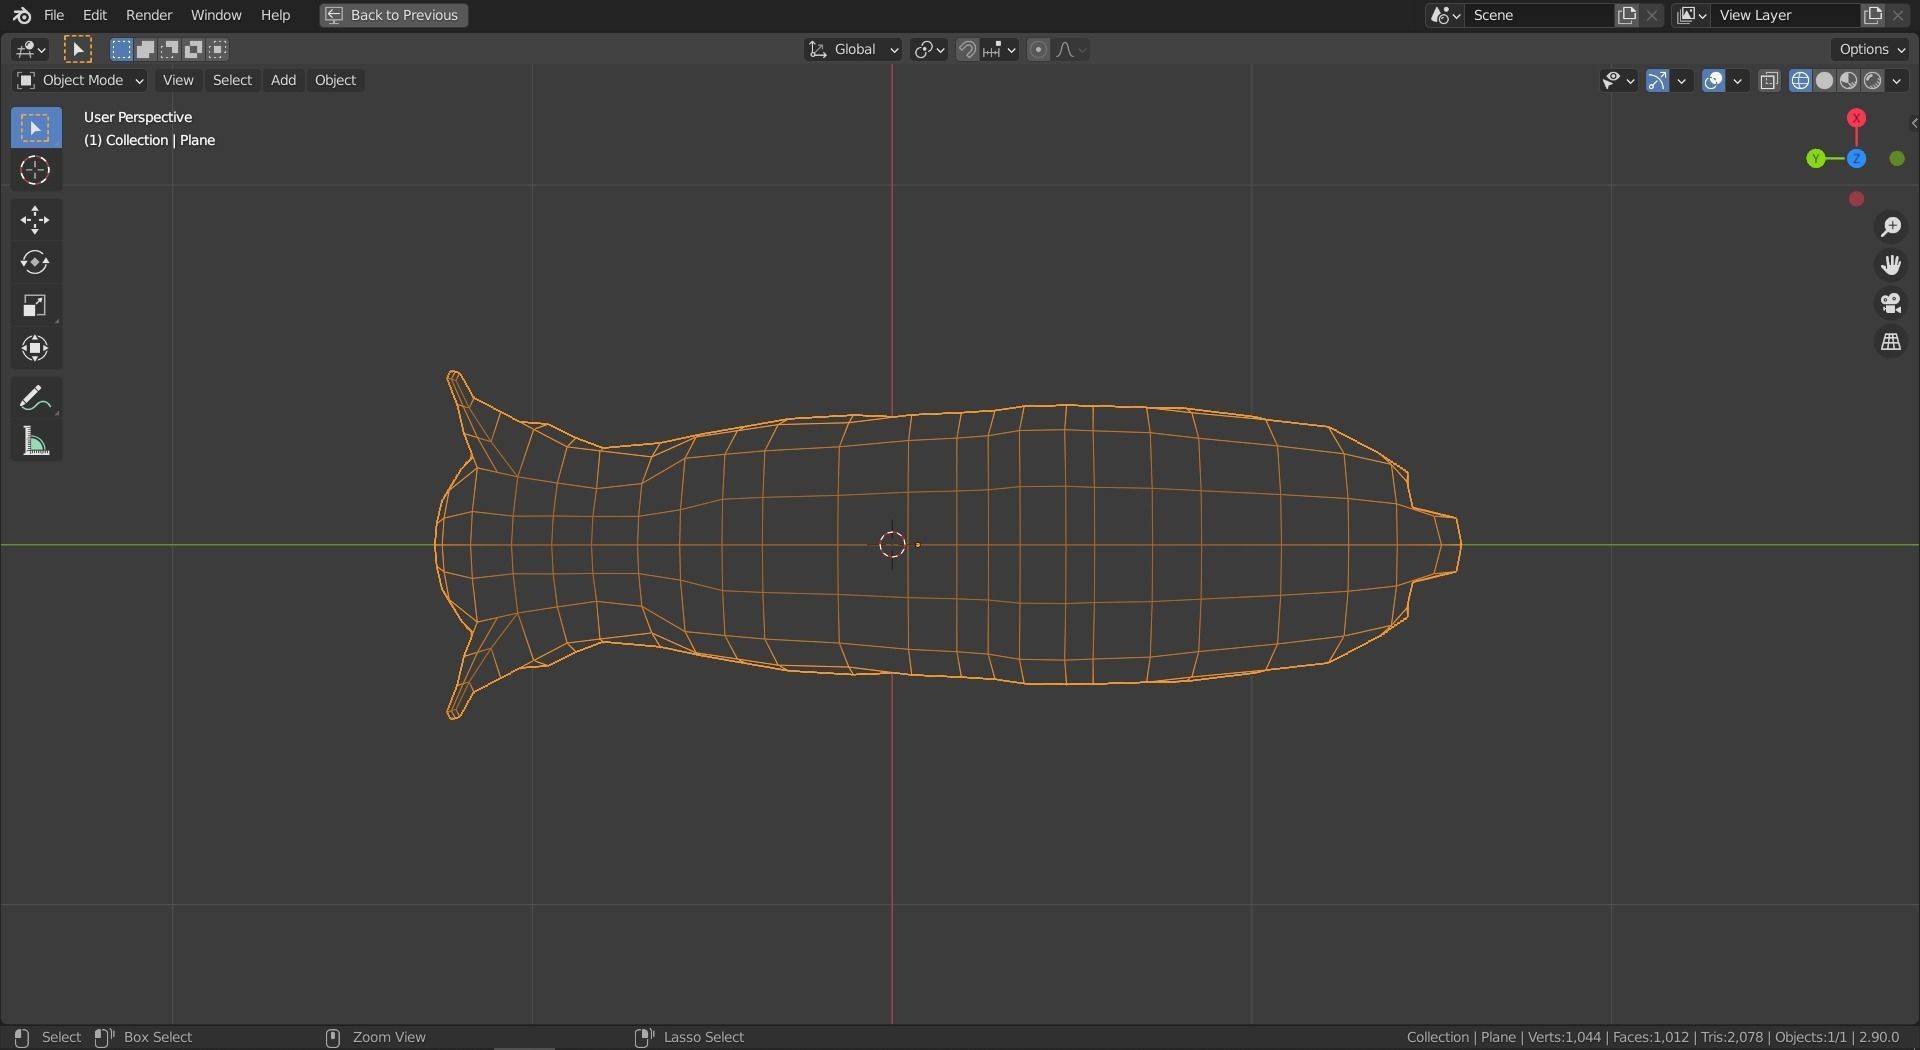Open the pivot point dropdown

coord(929,50)
